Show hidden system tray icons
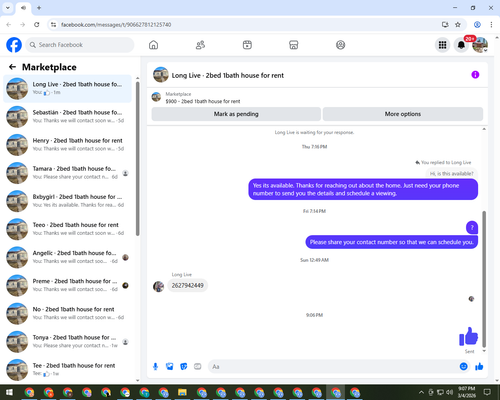Image resolution: width=500 pixels, height=400 pixels. [x=421, y=392]
